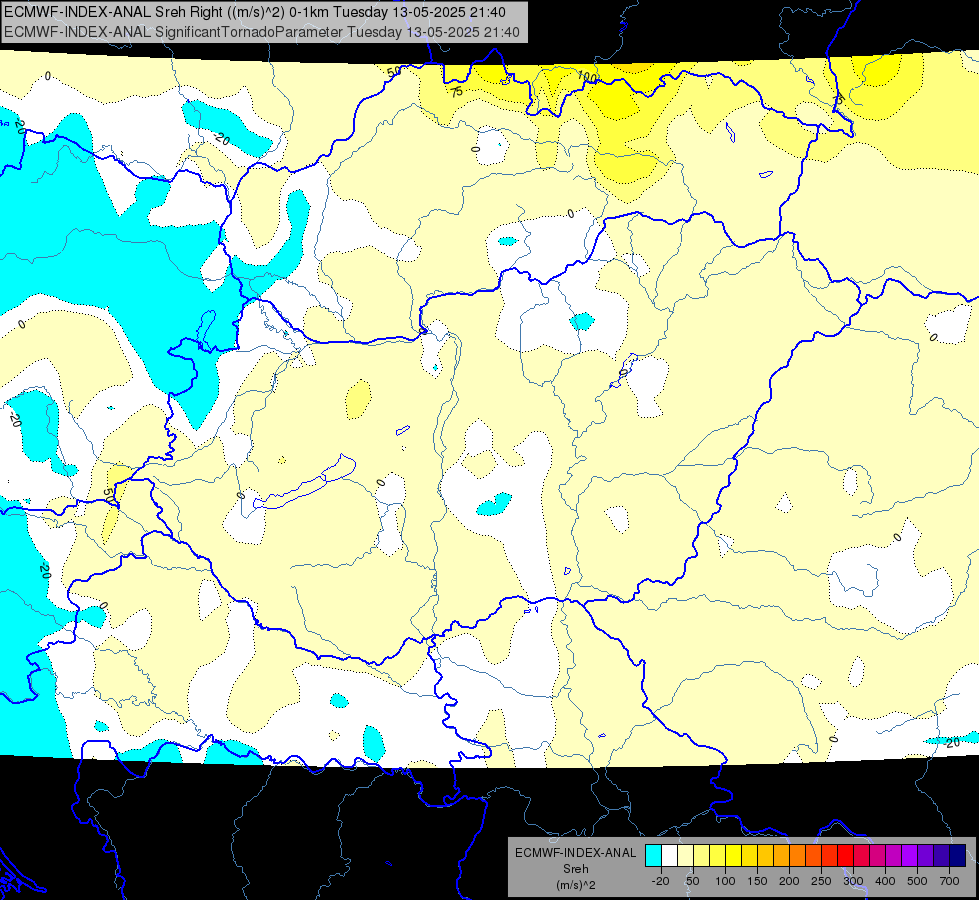This screenshot has width=979, height=900.
Task: Click the '400' value under the legend bar
Action: [885, 881]
